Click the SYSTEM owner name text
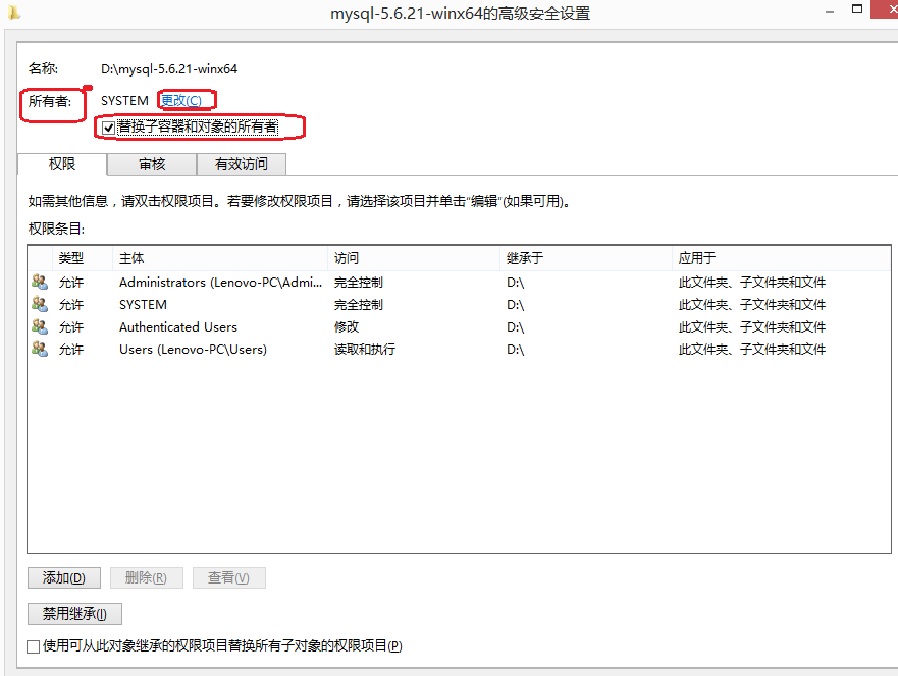 [x=125, y=101]
